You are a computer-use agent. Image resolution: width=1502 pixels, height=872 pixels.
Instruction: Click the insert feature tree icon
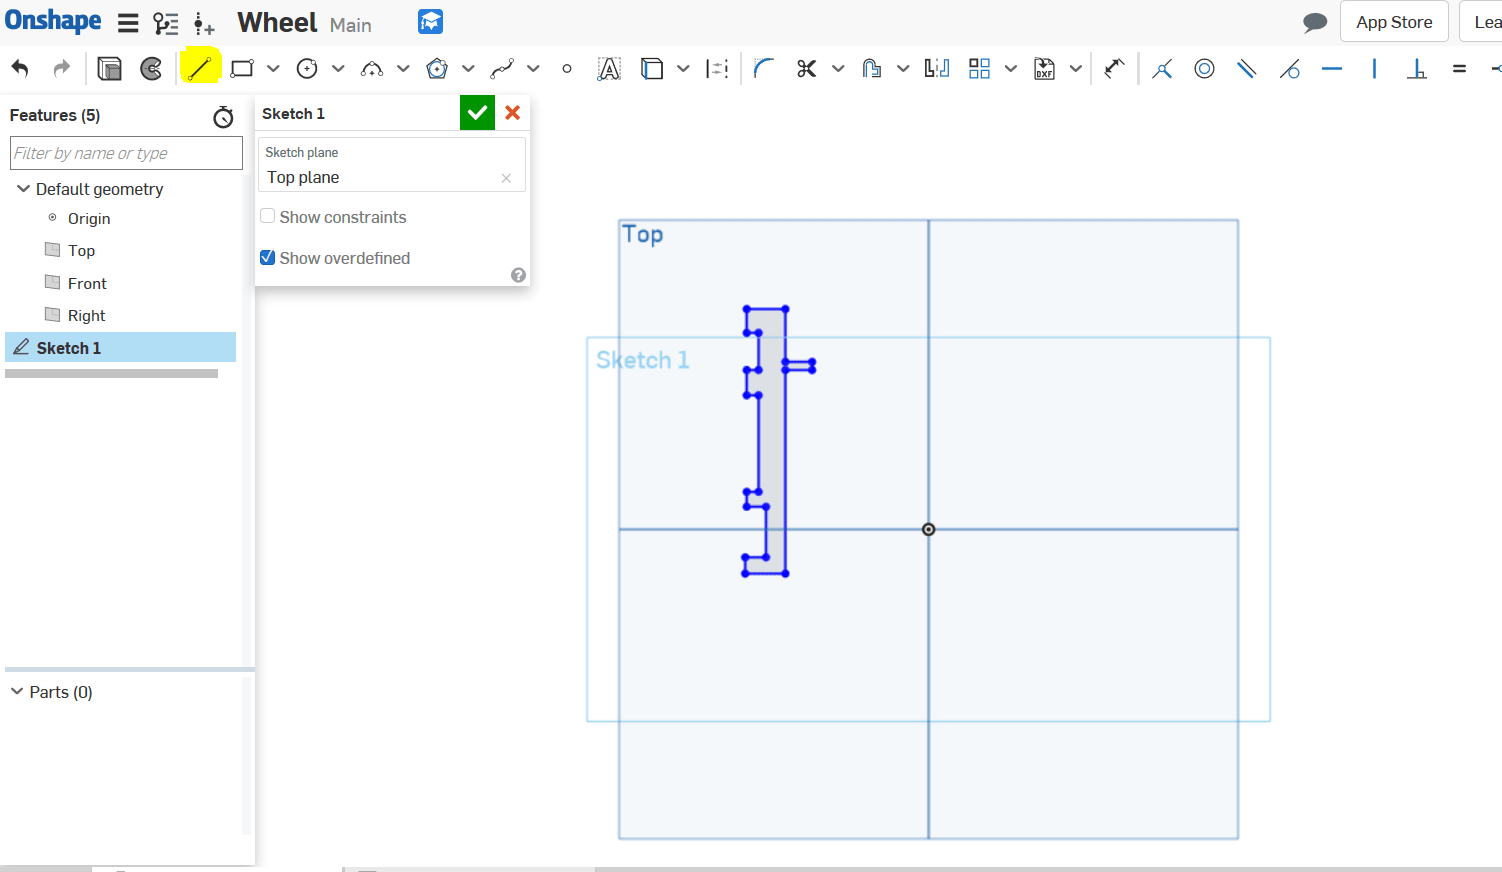pyautogui.click(x=204, y=24)
